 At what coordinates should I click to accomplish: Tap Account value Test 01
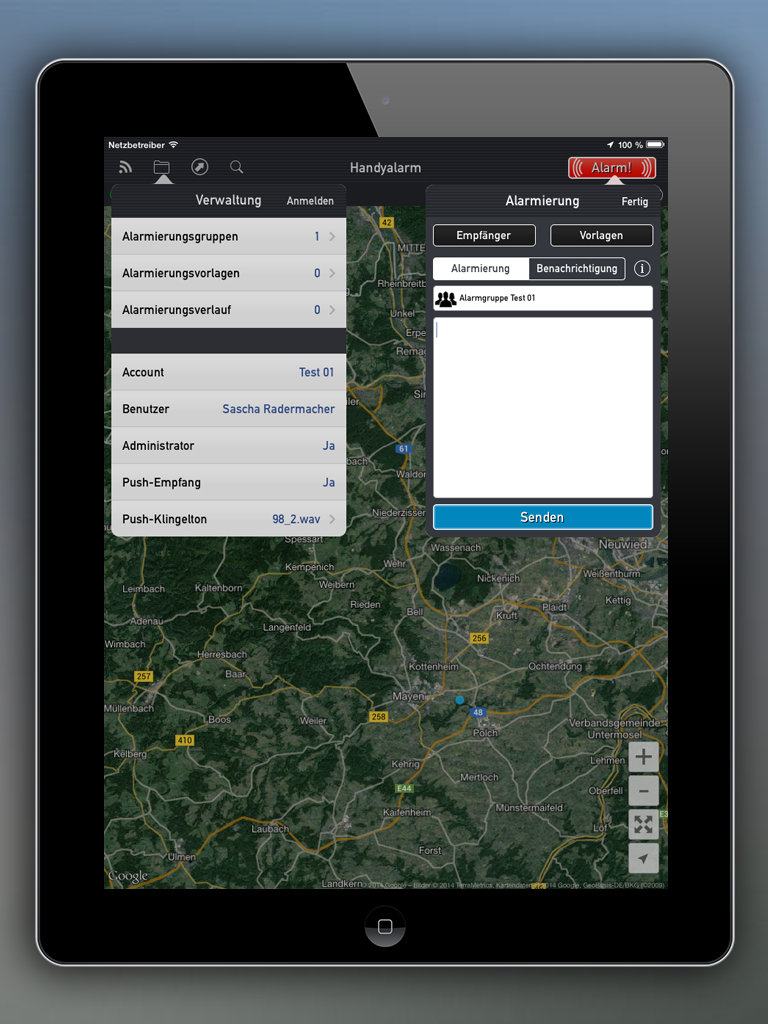[316, 372]
